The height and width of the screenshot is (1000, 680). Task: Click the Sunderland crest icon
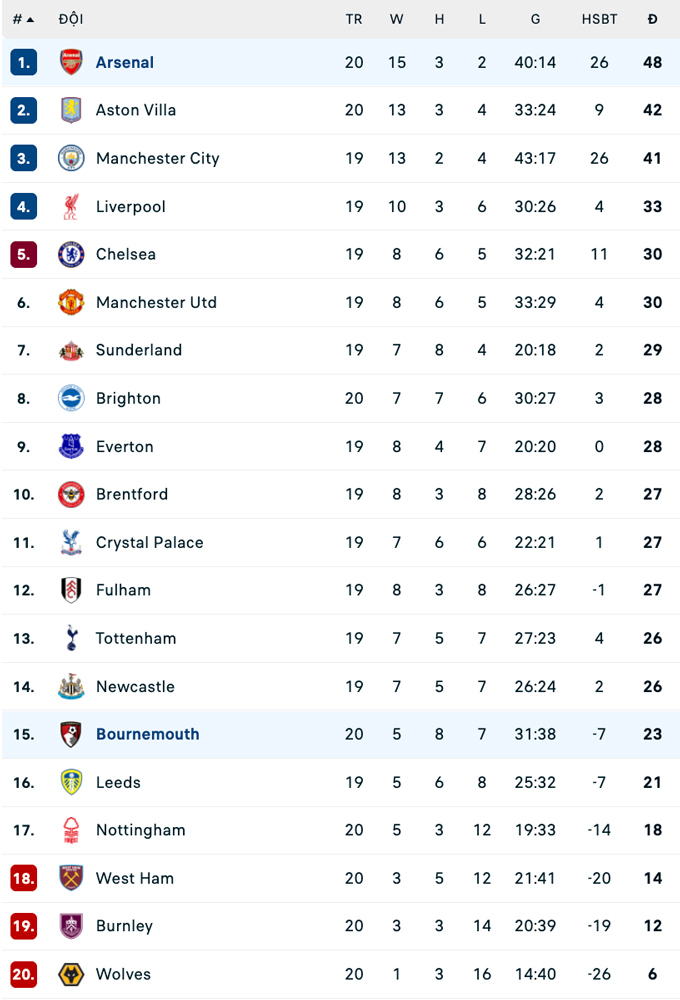(71, 350)
